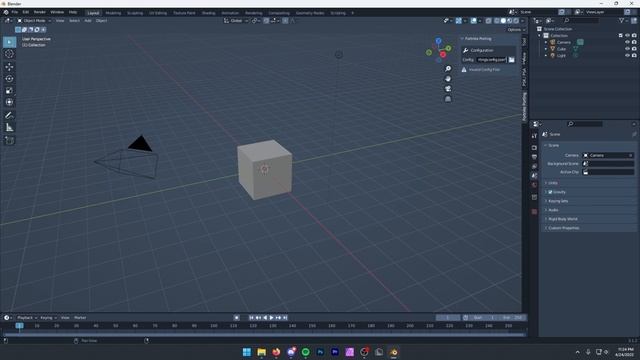This screenshot has width=640, height=360.
Task: Open the viewport Options dropdown
Action: (x=516, y=29)
